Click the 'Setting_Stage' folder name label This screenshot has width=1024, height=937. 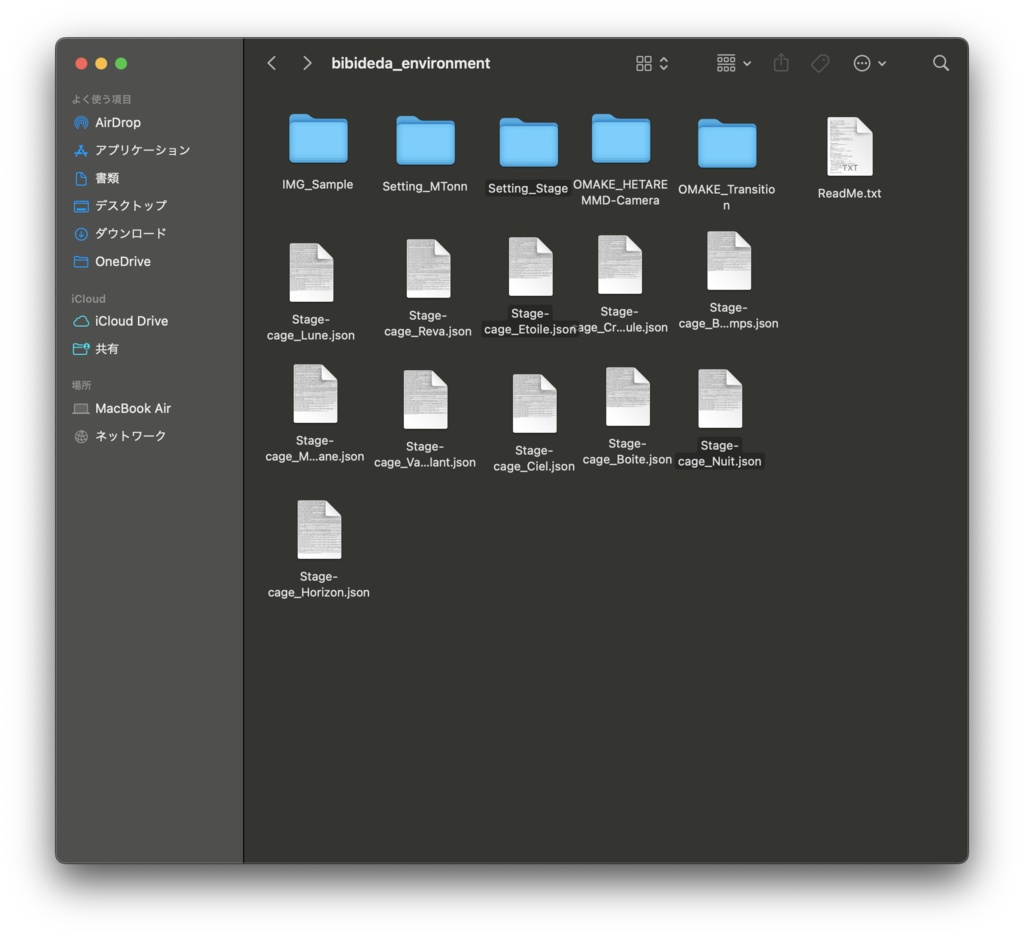click(528, 189)
